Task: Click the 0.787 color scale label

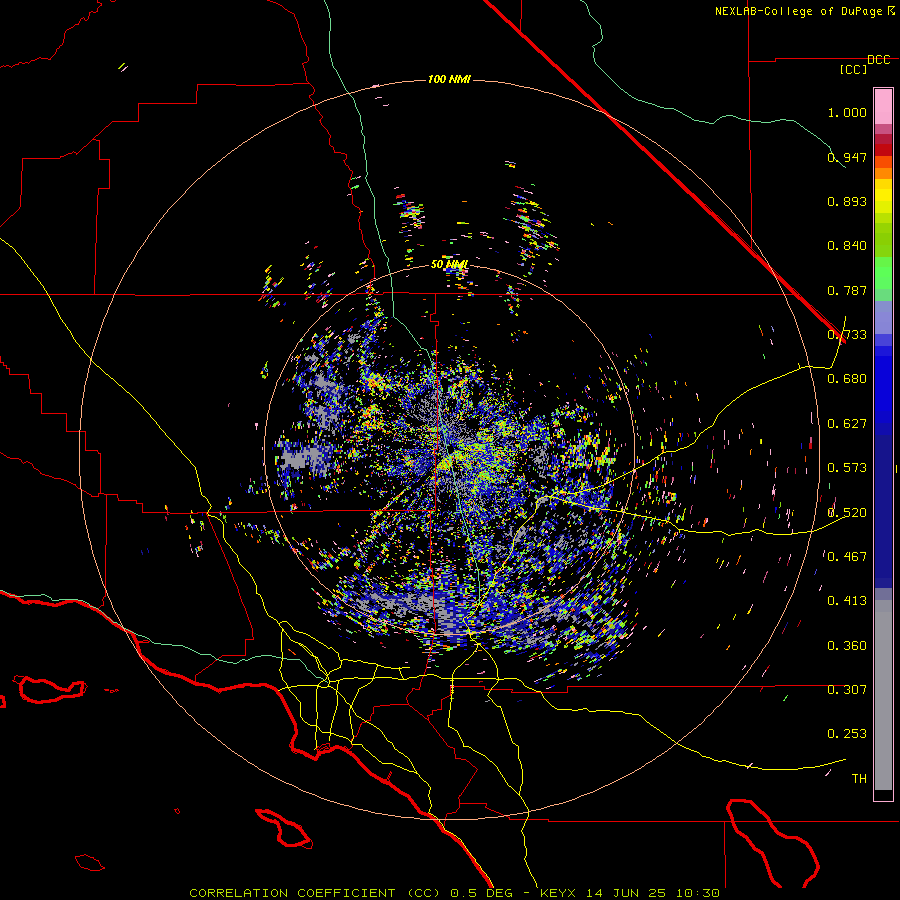Action: 847,290
